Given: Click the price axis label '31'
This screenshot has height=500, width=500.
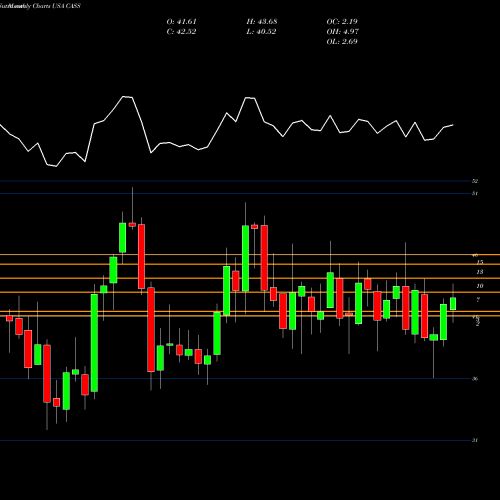Looking at the screenshot, I should coord(475,440).
